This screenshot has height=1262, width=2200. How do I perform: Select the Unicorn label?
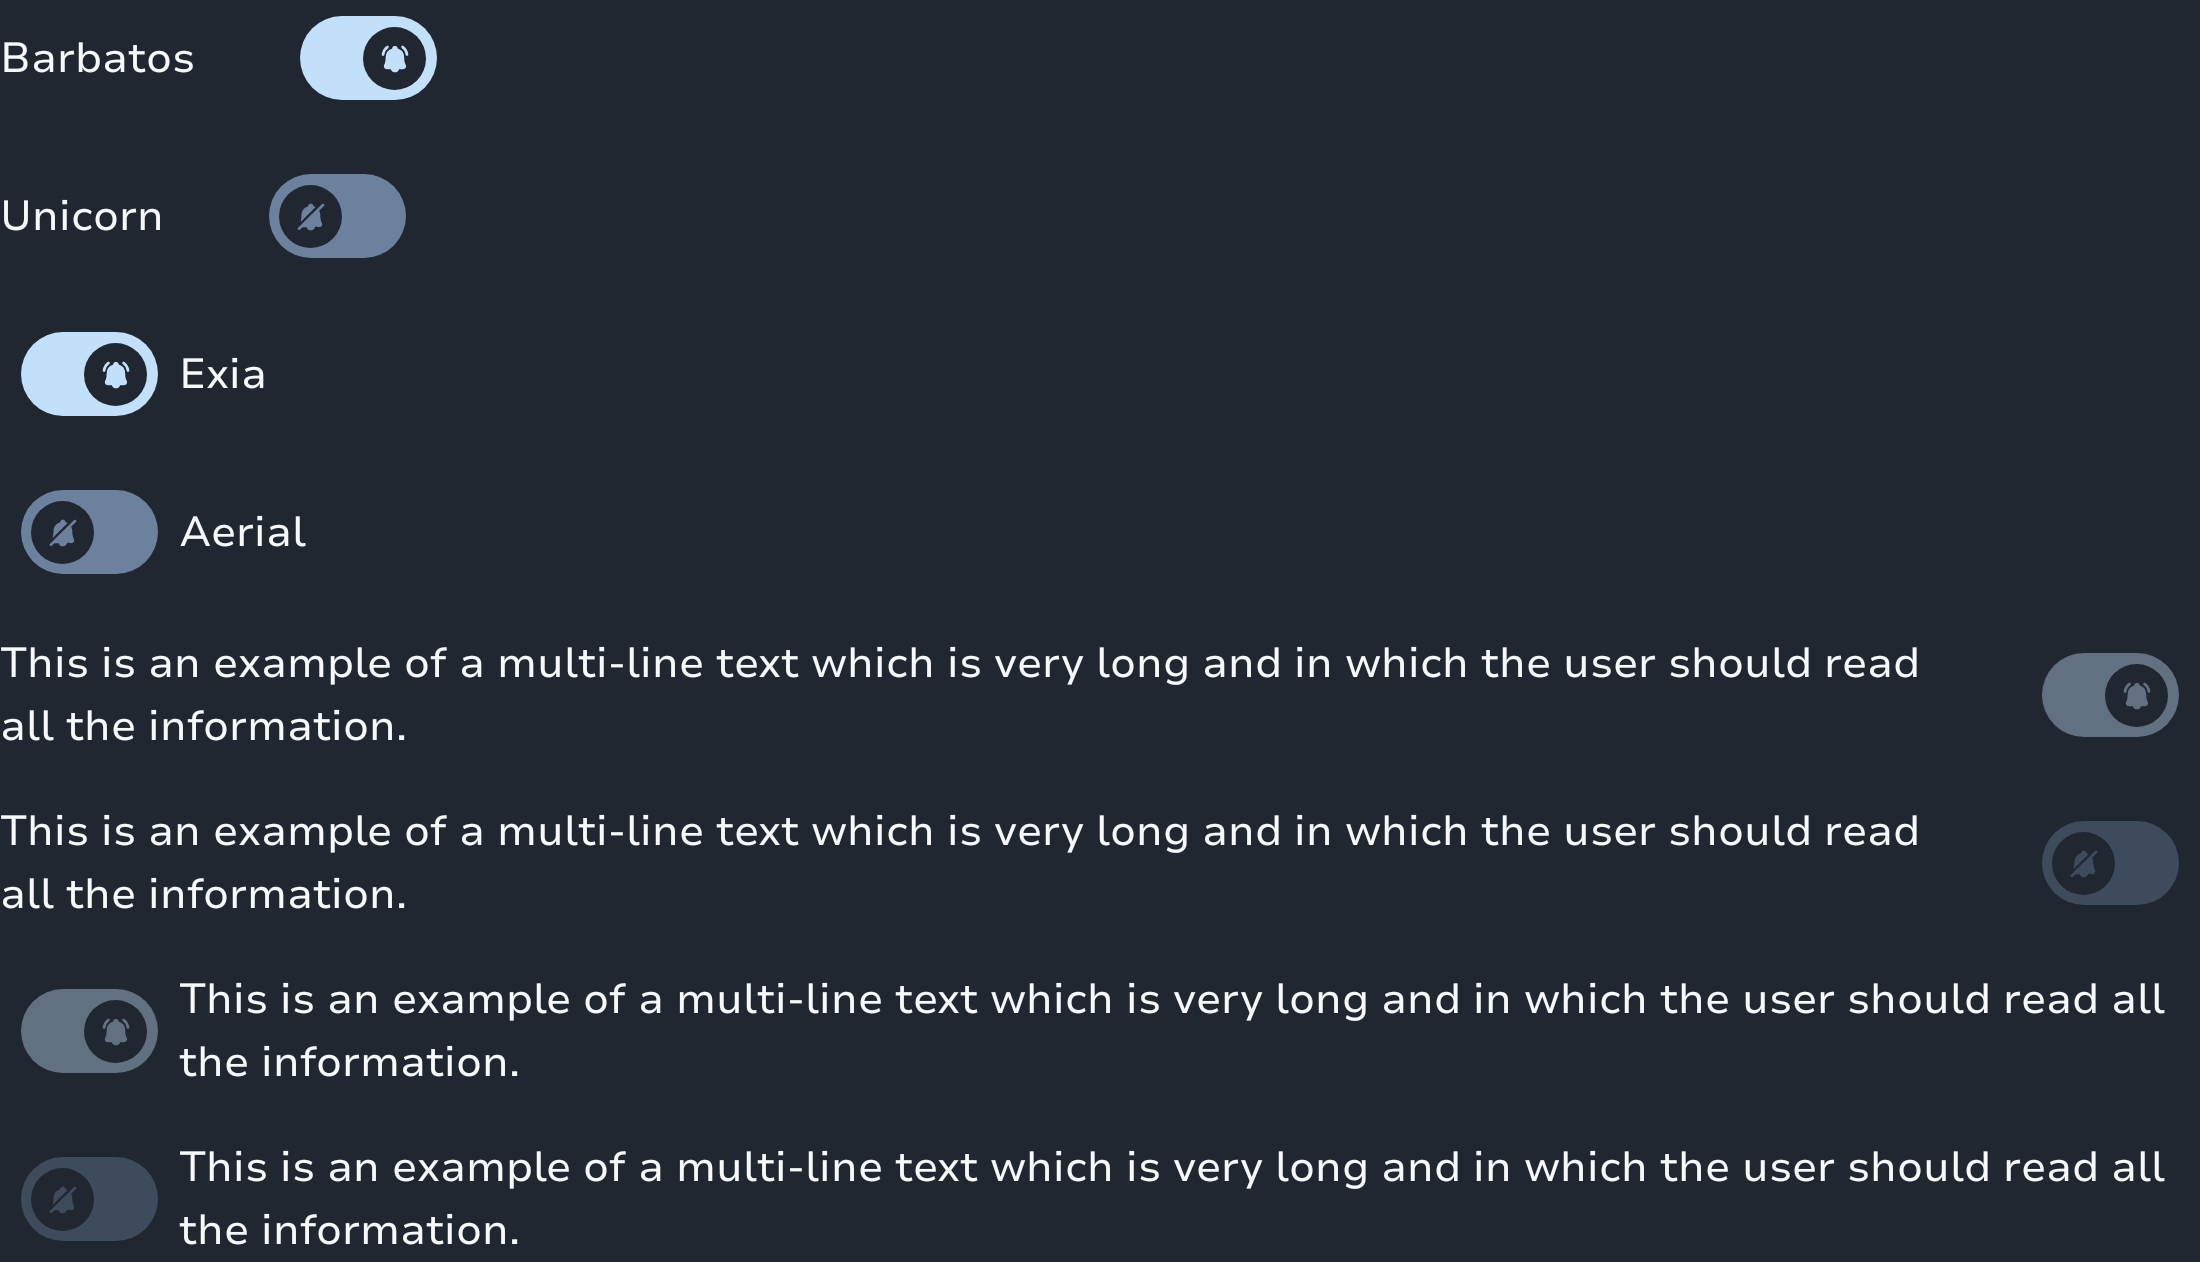pyautogui.click(x=82, y=216)
